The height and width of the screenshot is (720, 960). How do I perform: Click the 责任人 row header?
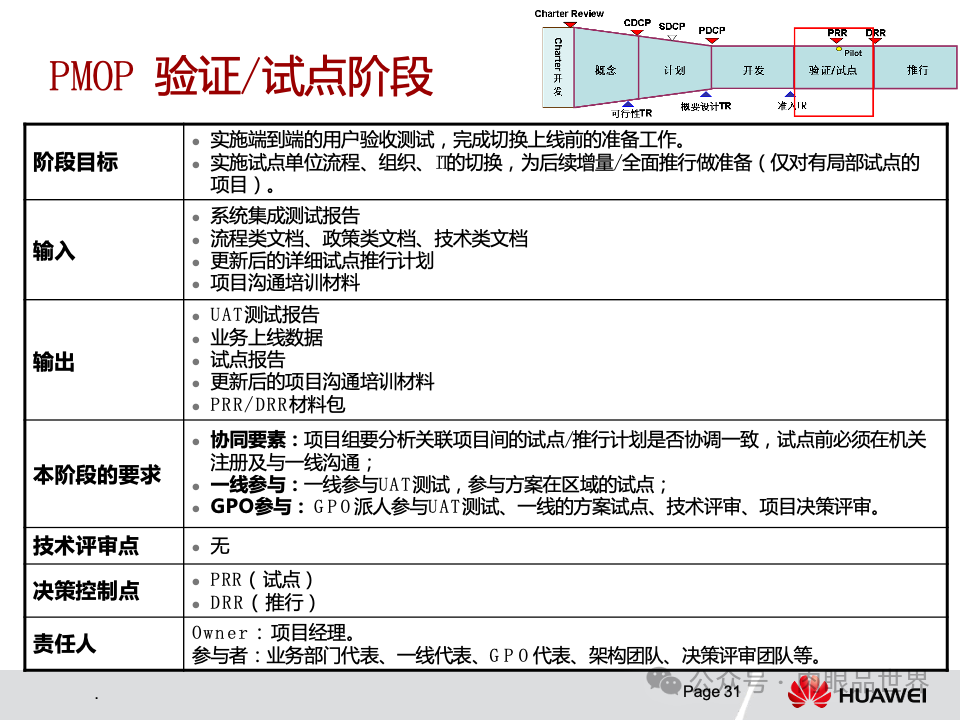pos(64,643)
